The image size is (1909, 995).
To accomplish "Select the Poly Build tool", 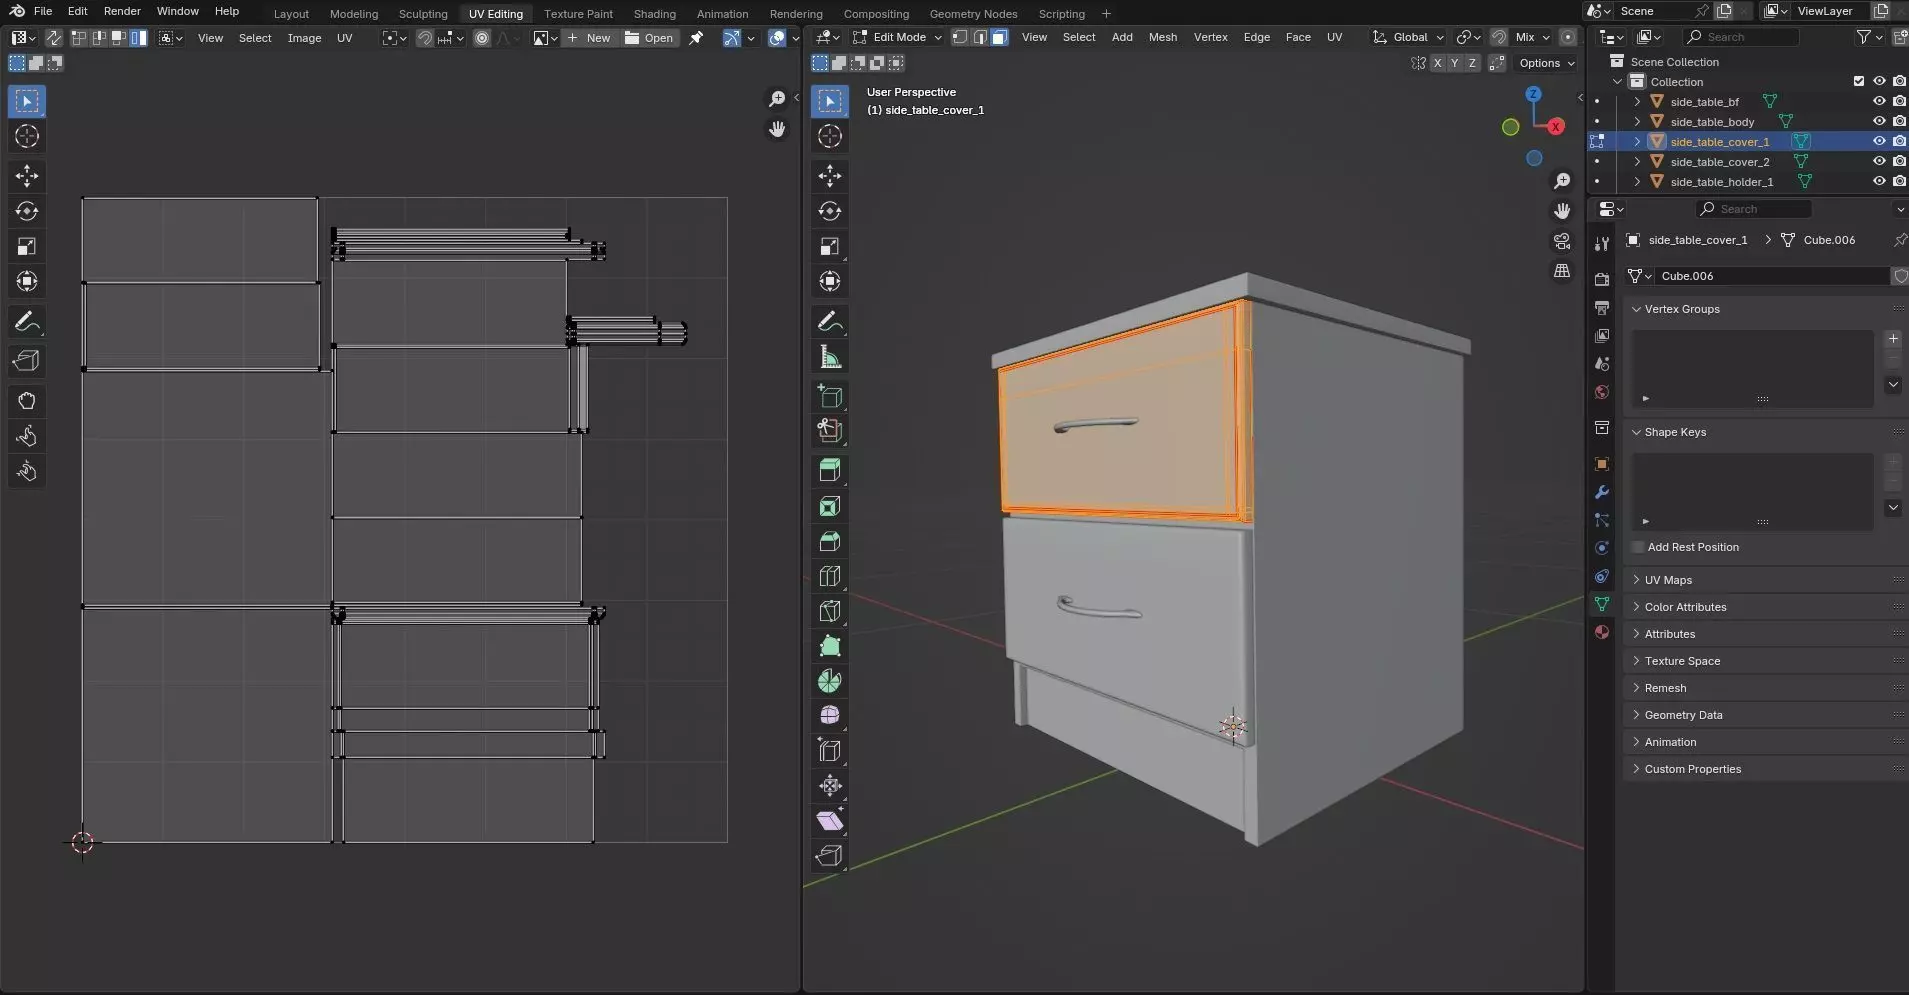I will (x=830, y=646).
